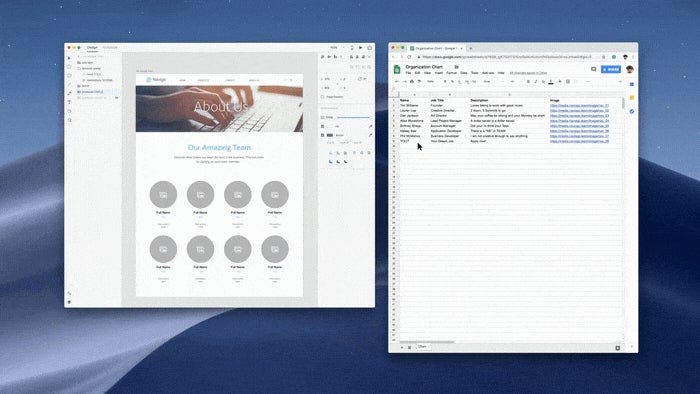Click the Print icon in Sheets toolbar
This screenshot has height=394, width=700.
coord(412,82)
